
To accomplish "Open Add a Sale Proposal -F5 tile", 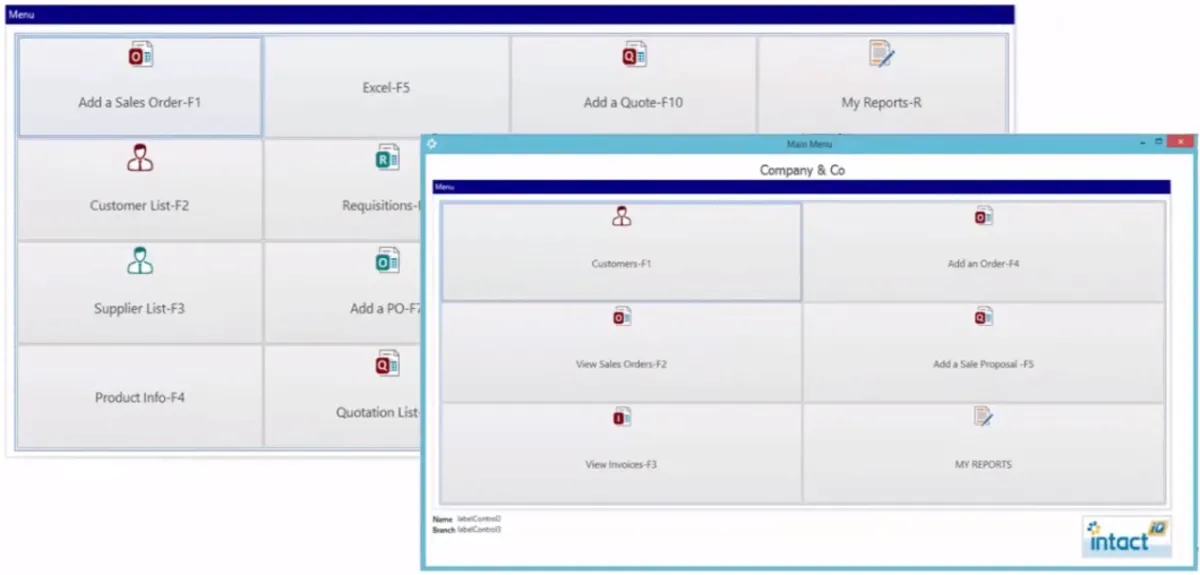I will [984, 352].
